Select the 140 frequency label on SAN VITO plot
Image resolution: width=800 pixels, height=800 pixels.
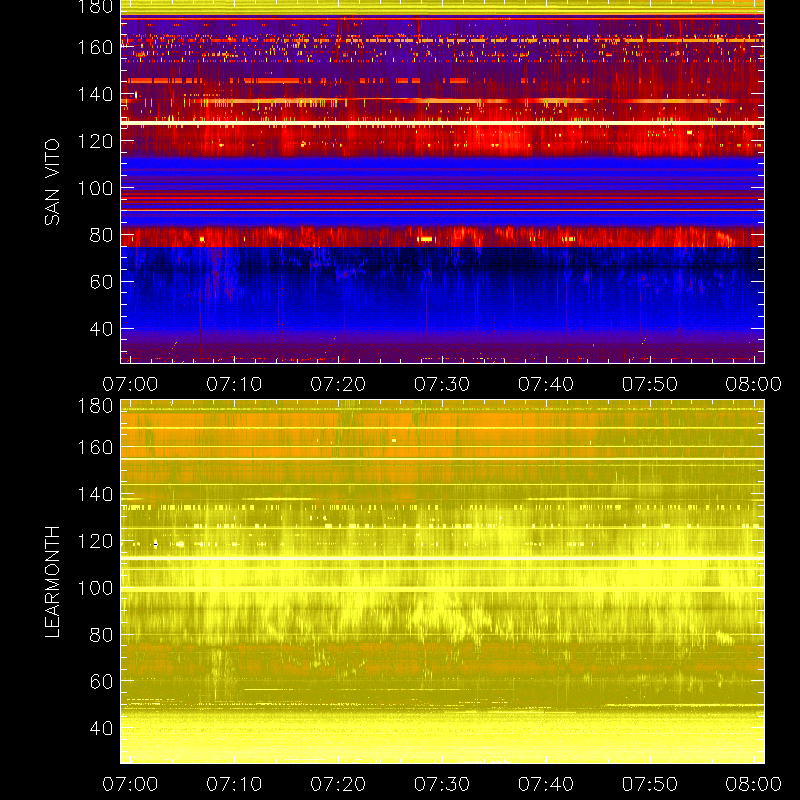[95, 94]
